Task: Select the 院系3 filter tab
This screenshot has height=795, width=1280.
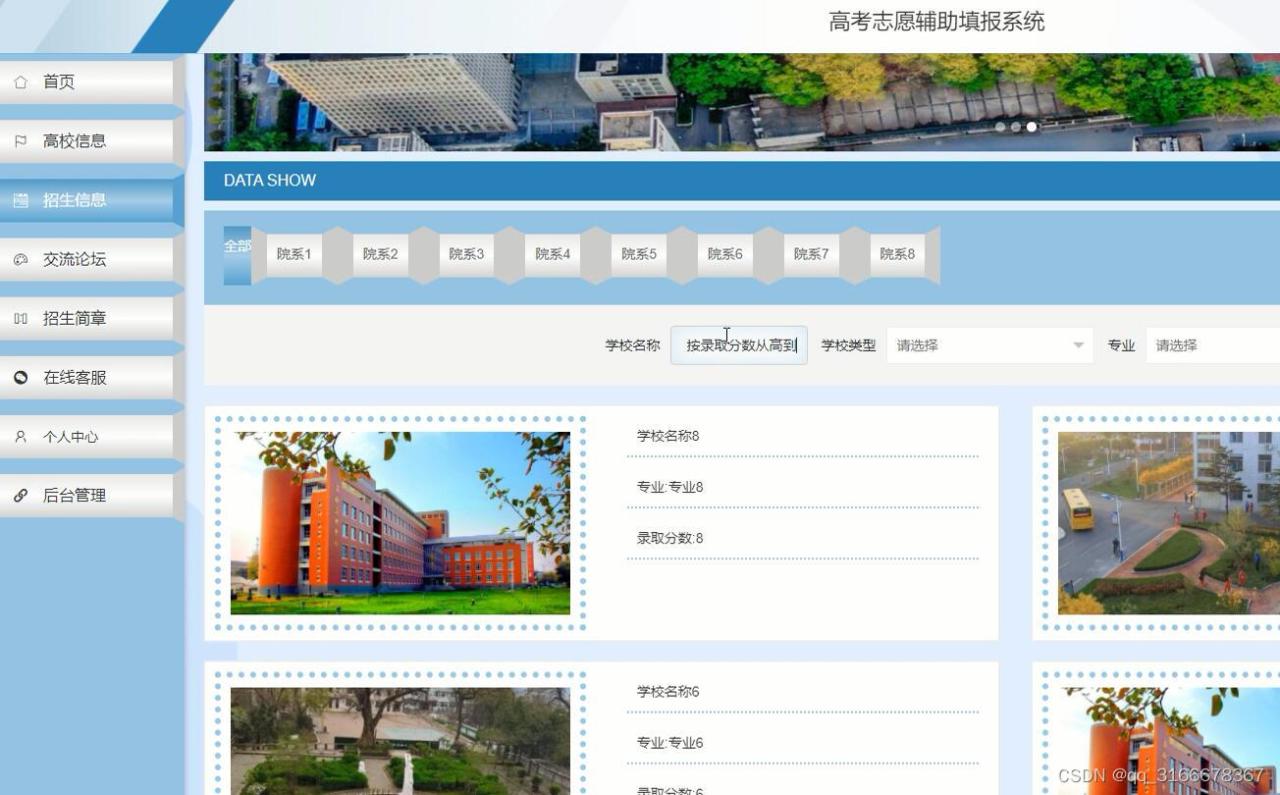Action: (x=466, y=254)
